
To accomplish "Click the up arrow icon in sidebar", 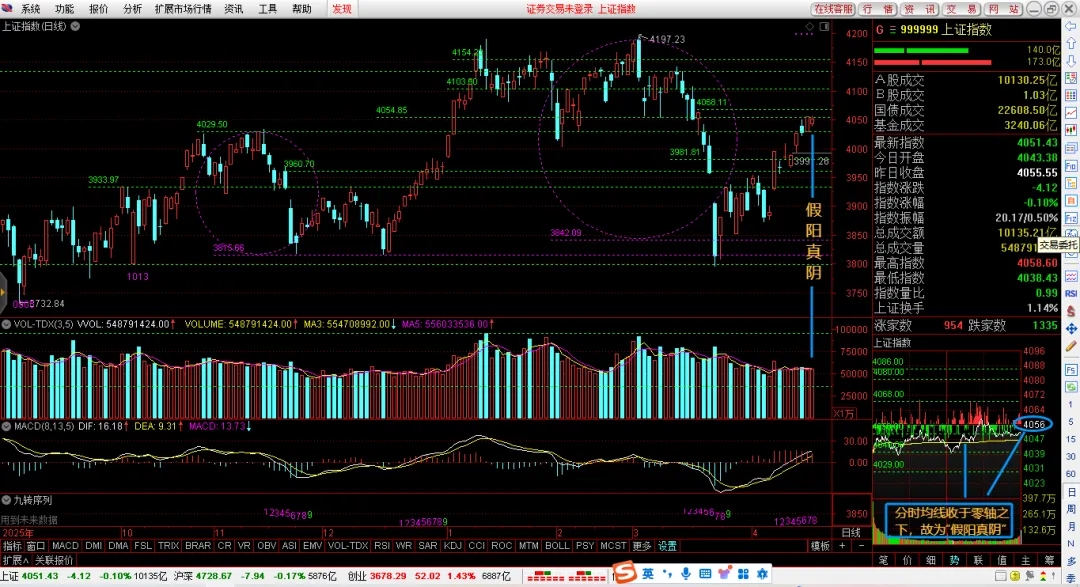I will (1071, 43).
